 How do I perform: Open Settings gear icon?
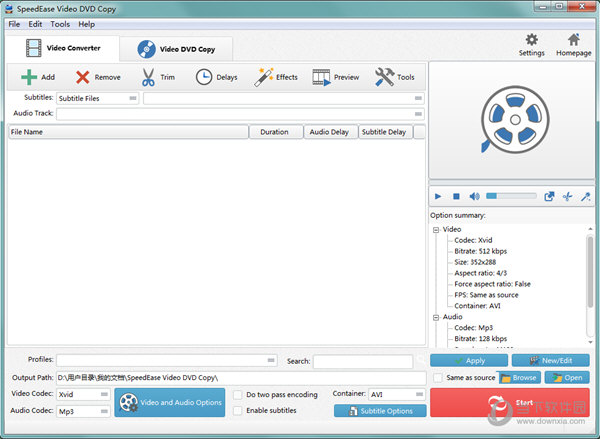532,45
